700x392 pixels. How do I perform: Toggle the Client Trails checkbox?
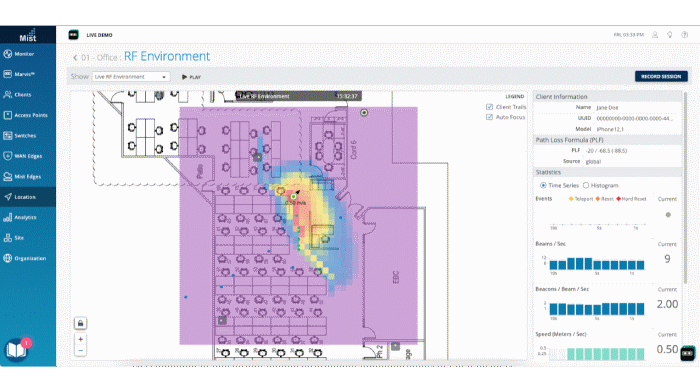click(489, 107)
